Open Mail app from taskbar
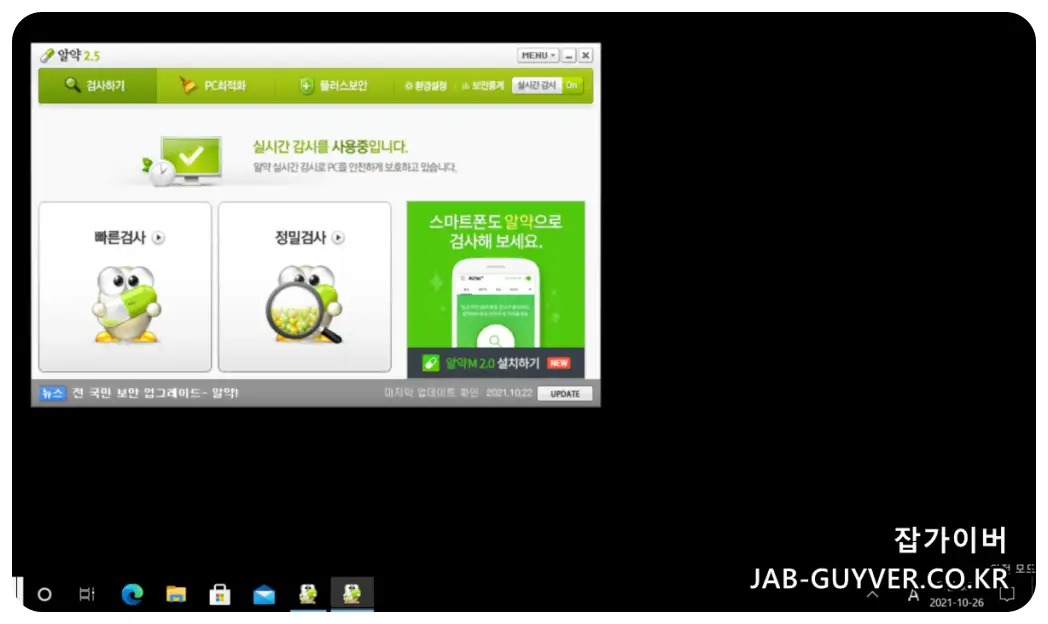This screenshot has height=624, width=1048. [264, 595]
